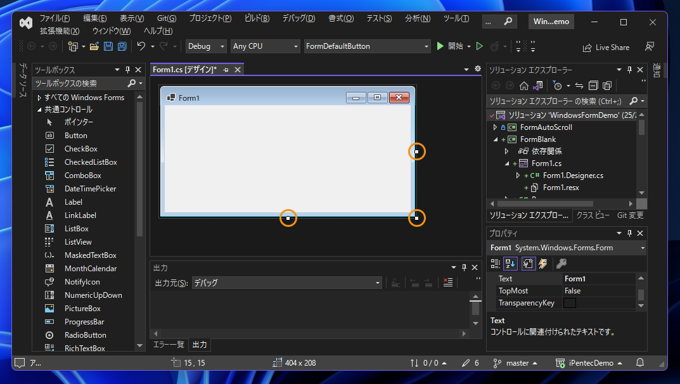Open the FormDefaultButton startup project dropdown
This screenshot has width=680, height=384.
pyautogui.click(x=367, y=46)
